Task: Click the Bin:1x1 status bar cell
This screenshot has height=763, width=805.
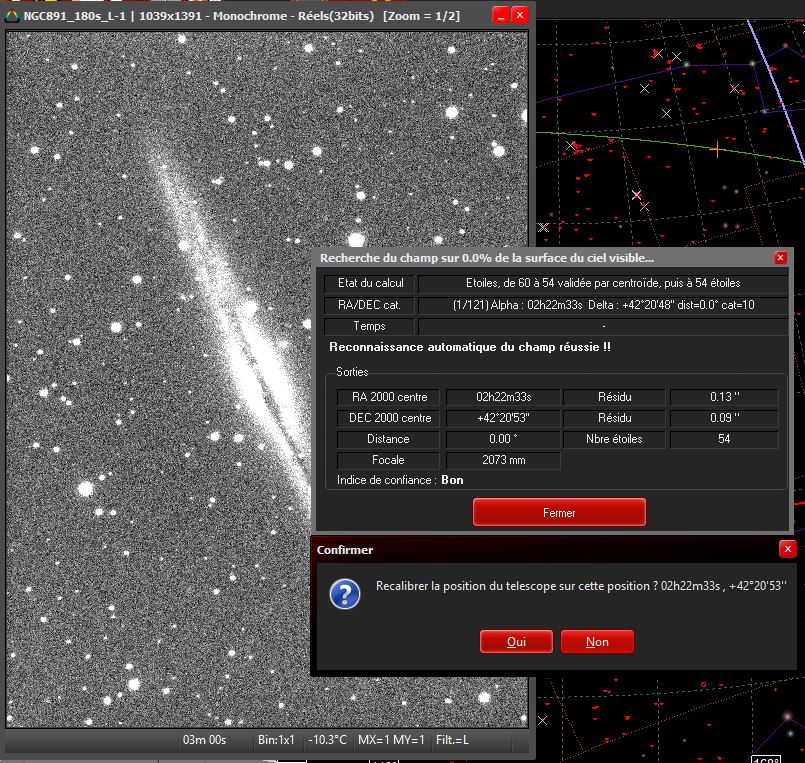Action: tap(276, 740)
